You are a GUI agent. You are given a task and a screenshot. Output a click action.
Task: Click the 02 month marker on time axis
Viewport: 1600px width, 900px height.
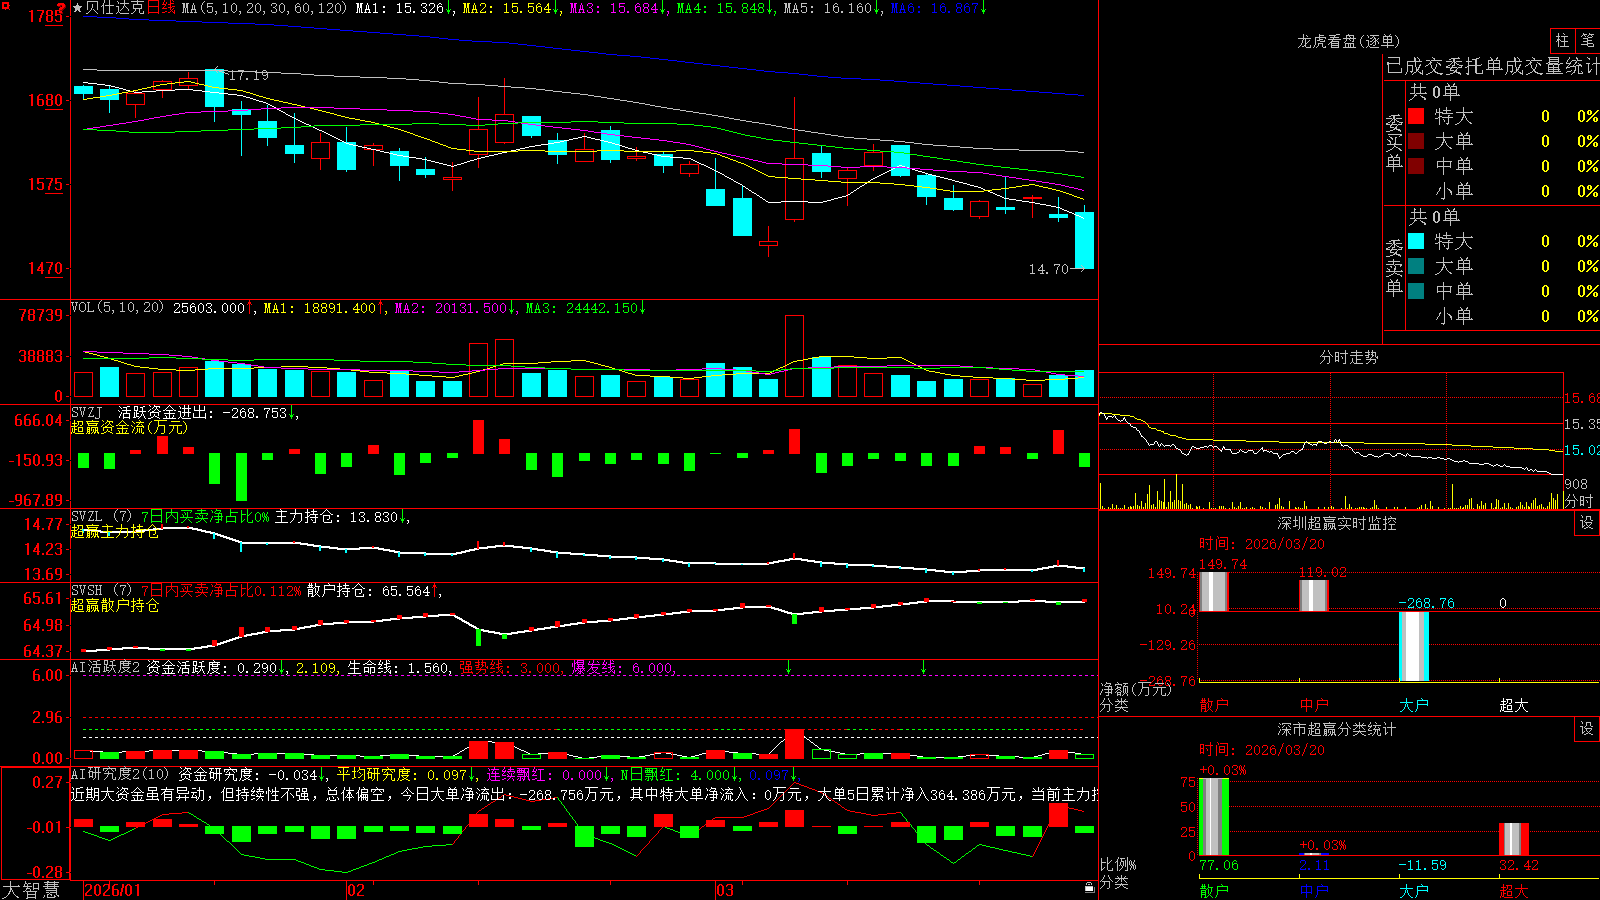[356, 890]
